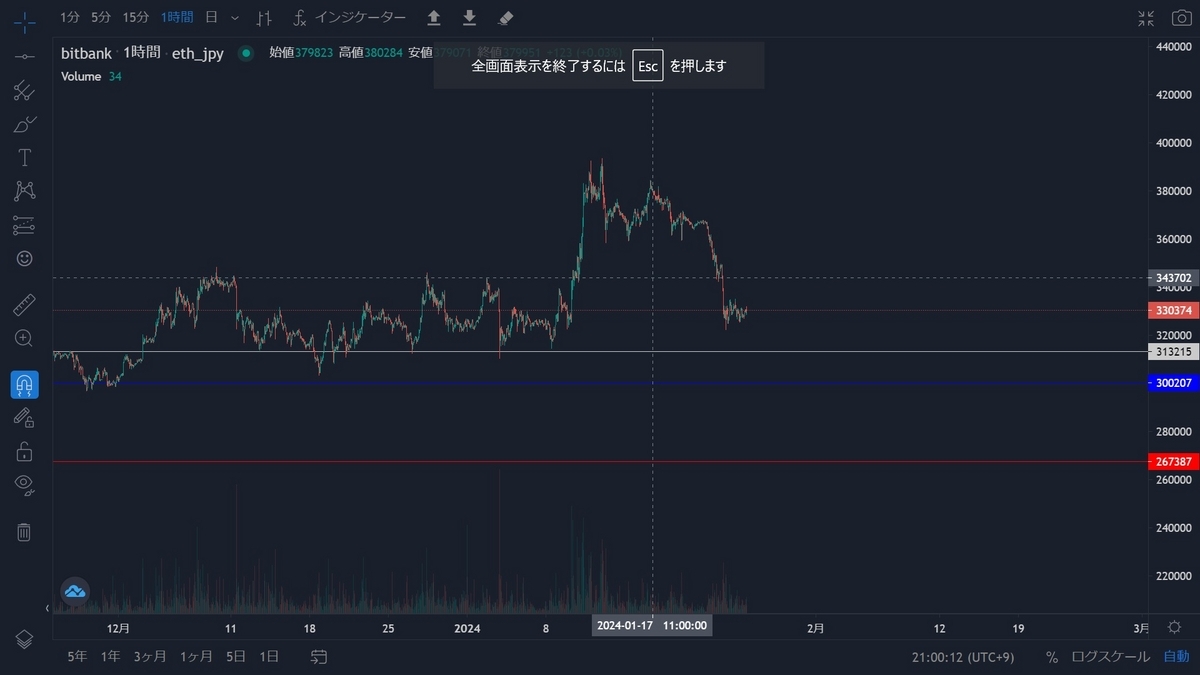
Task: Click the blue 300207 price label
Action: click(1173, 383)
